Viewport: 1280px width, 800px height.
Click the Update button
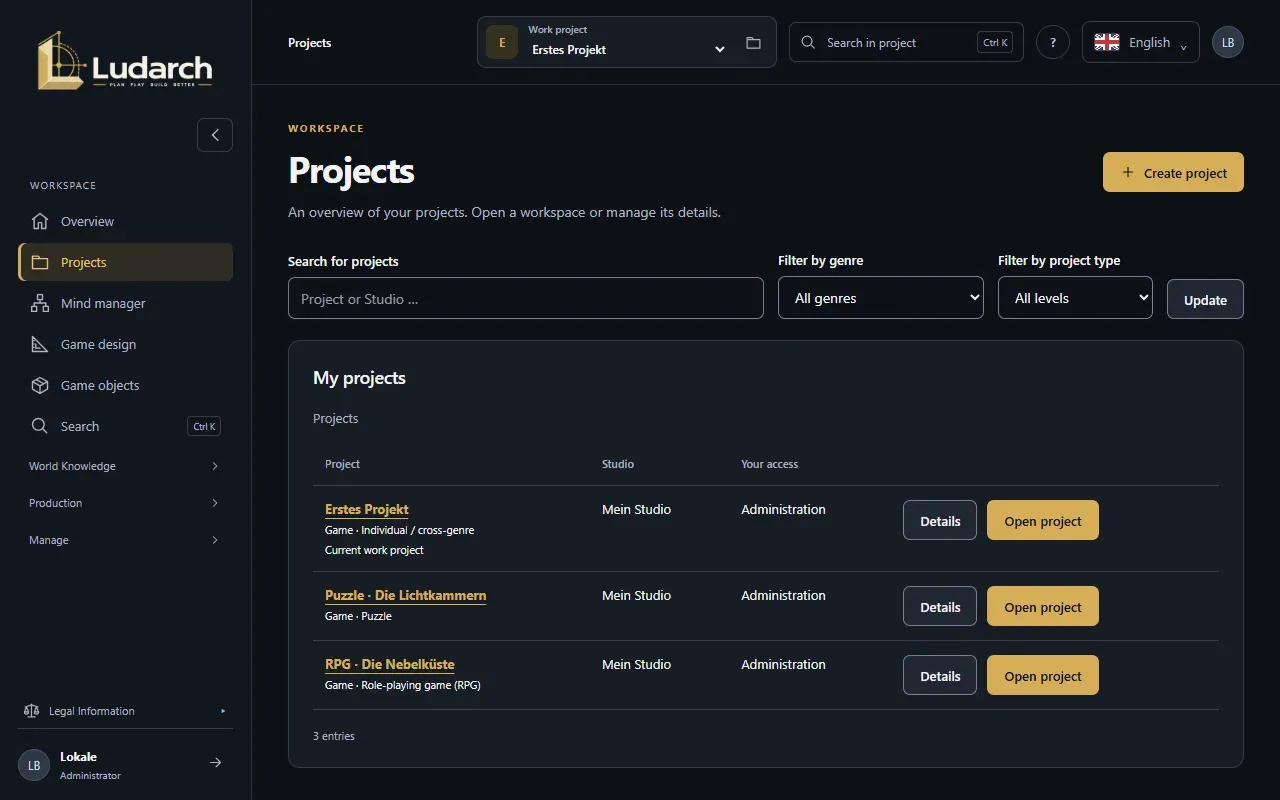(x=1205, y=299)
